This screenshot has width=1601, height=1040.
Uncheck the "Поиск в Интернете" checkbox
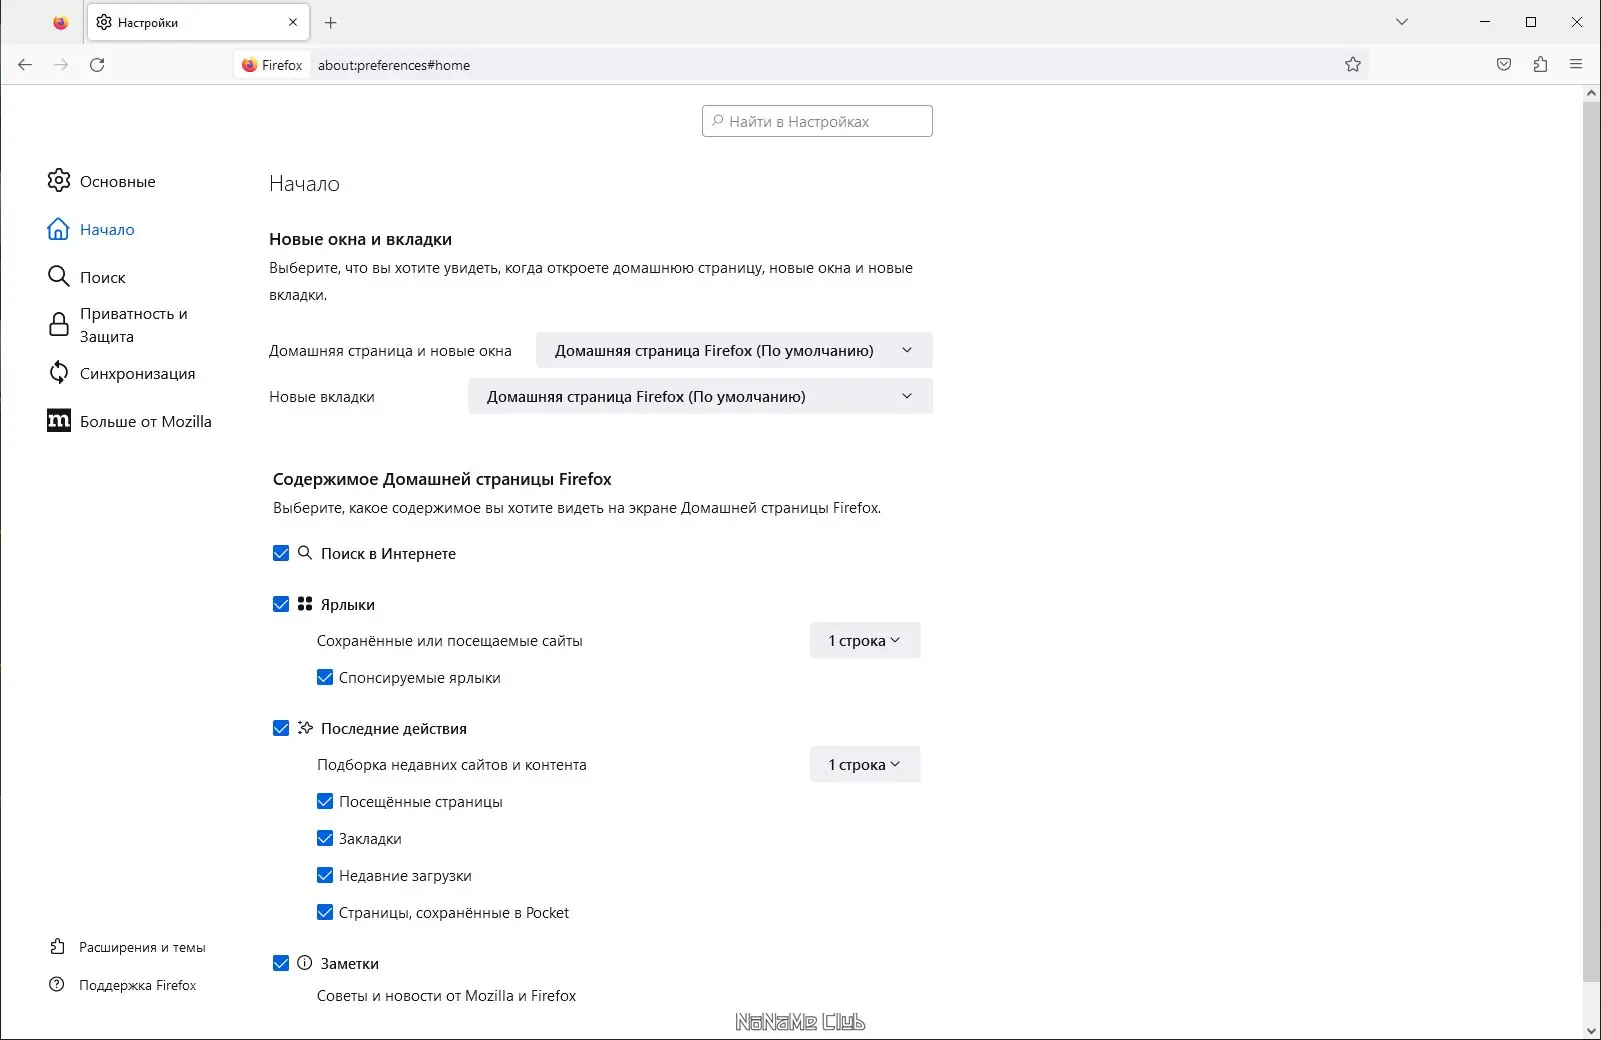281,553
